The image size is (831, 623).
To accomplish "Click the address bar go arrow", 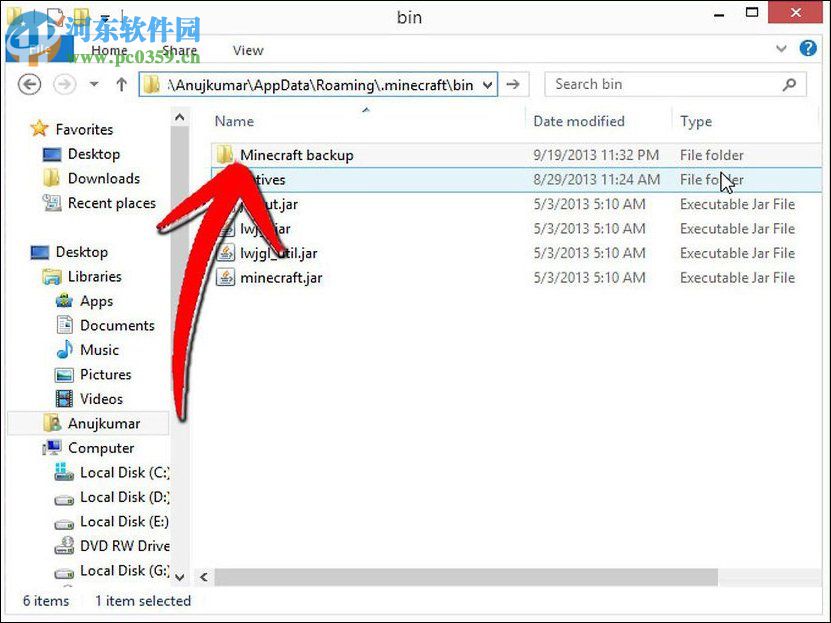I will (512, 84).
